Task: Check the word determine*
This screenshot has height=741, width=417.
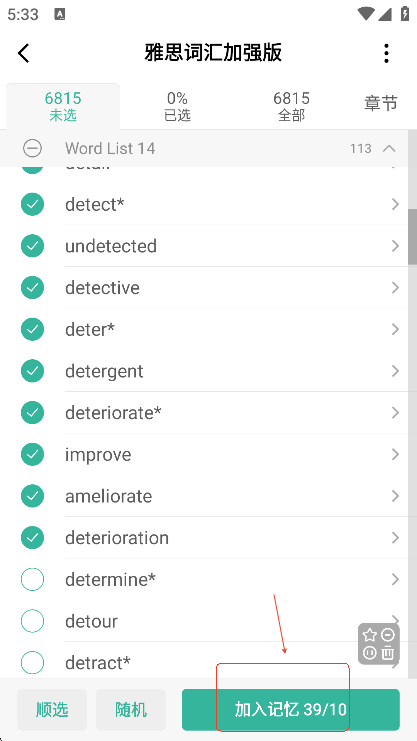Action: 32,579
